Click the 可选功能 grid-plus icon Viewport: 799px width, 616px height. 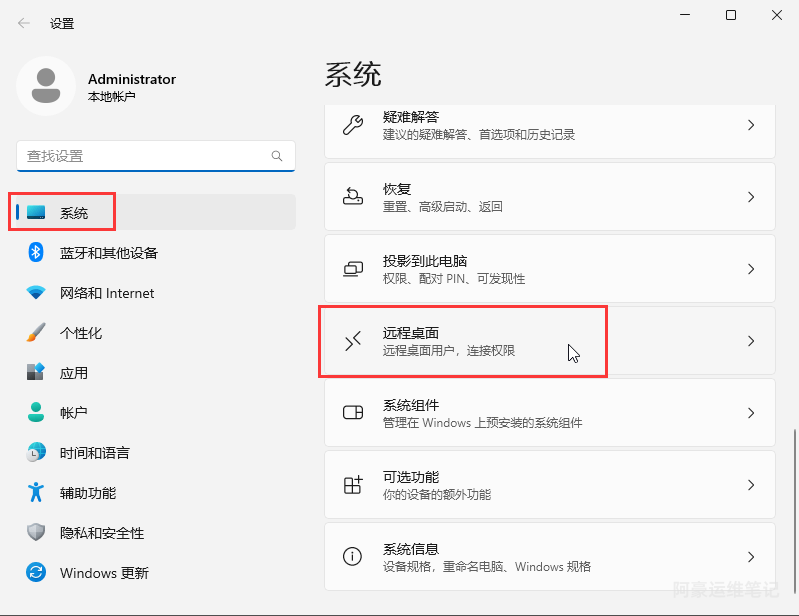pyautogui.click(x=353, y=485)
